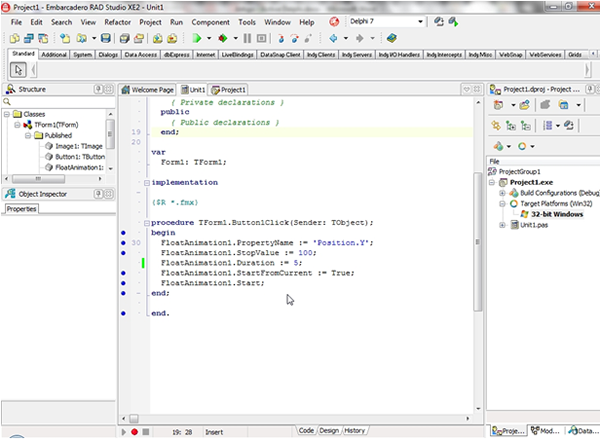Toggle breakpoint on FloatAnimation1.Start line
The image size is (600, 441).
pyautogui.click(x=123, y=283)
